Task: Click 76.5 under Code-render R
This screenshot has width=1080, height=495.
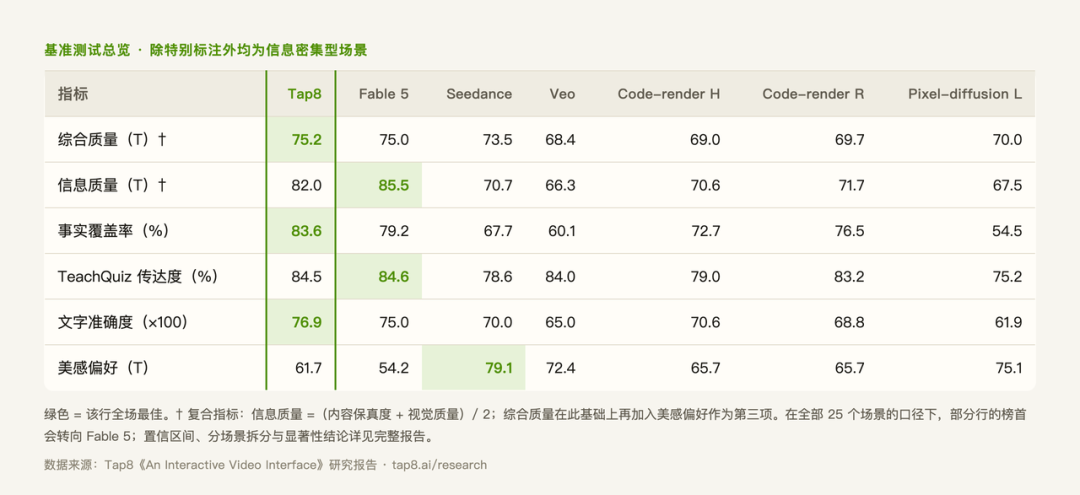Action: pyautogui.click(x=850, y=231)
